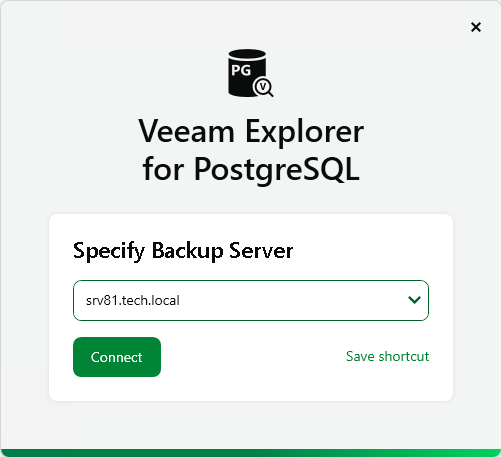
Task: Dismiss the window using the X icon
Action: pyautogui.click(x=476, y=27)
